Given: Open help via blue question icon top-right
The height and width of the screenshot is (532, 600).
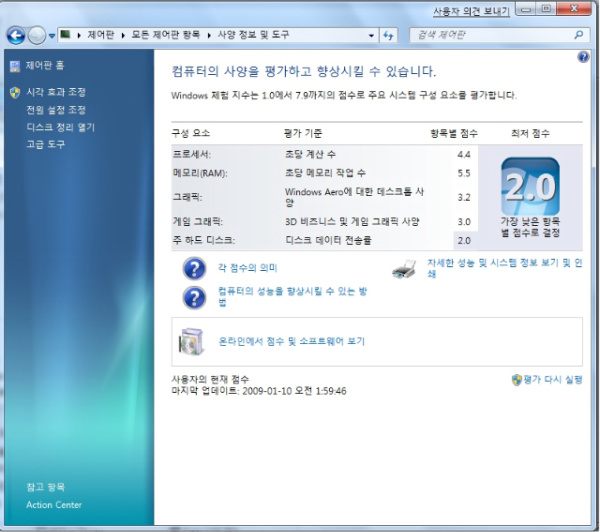Looking at the screenshot, I should pos(584,57).
